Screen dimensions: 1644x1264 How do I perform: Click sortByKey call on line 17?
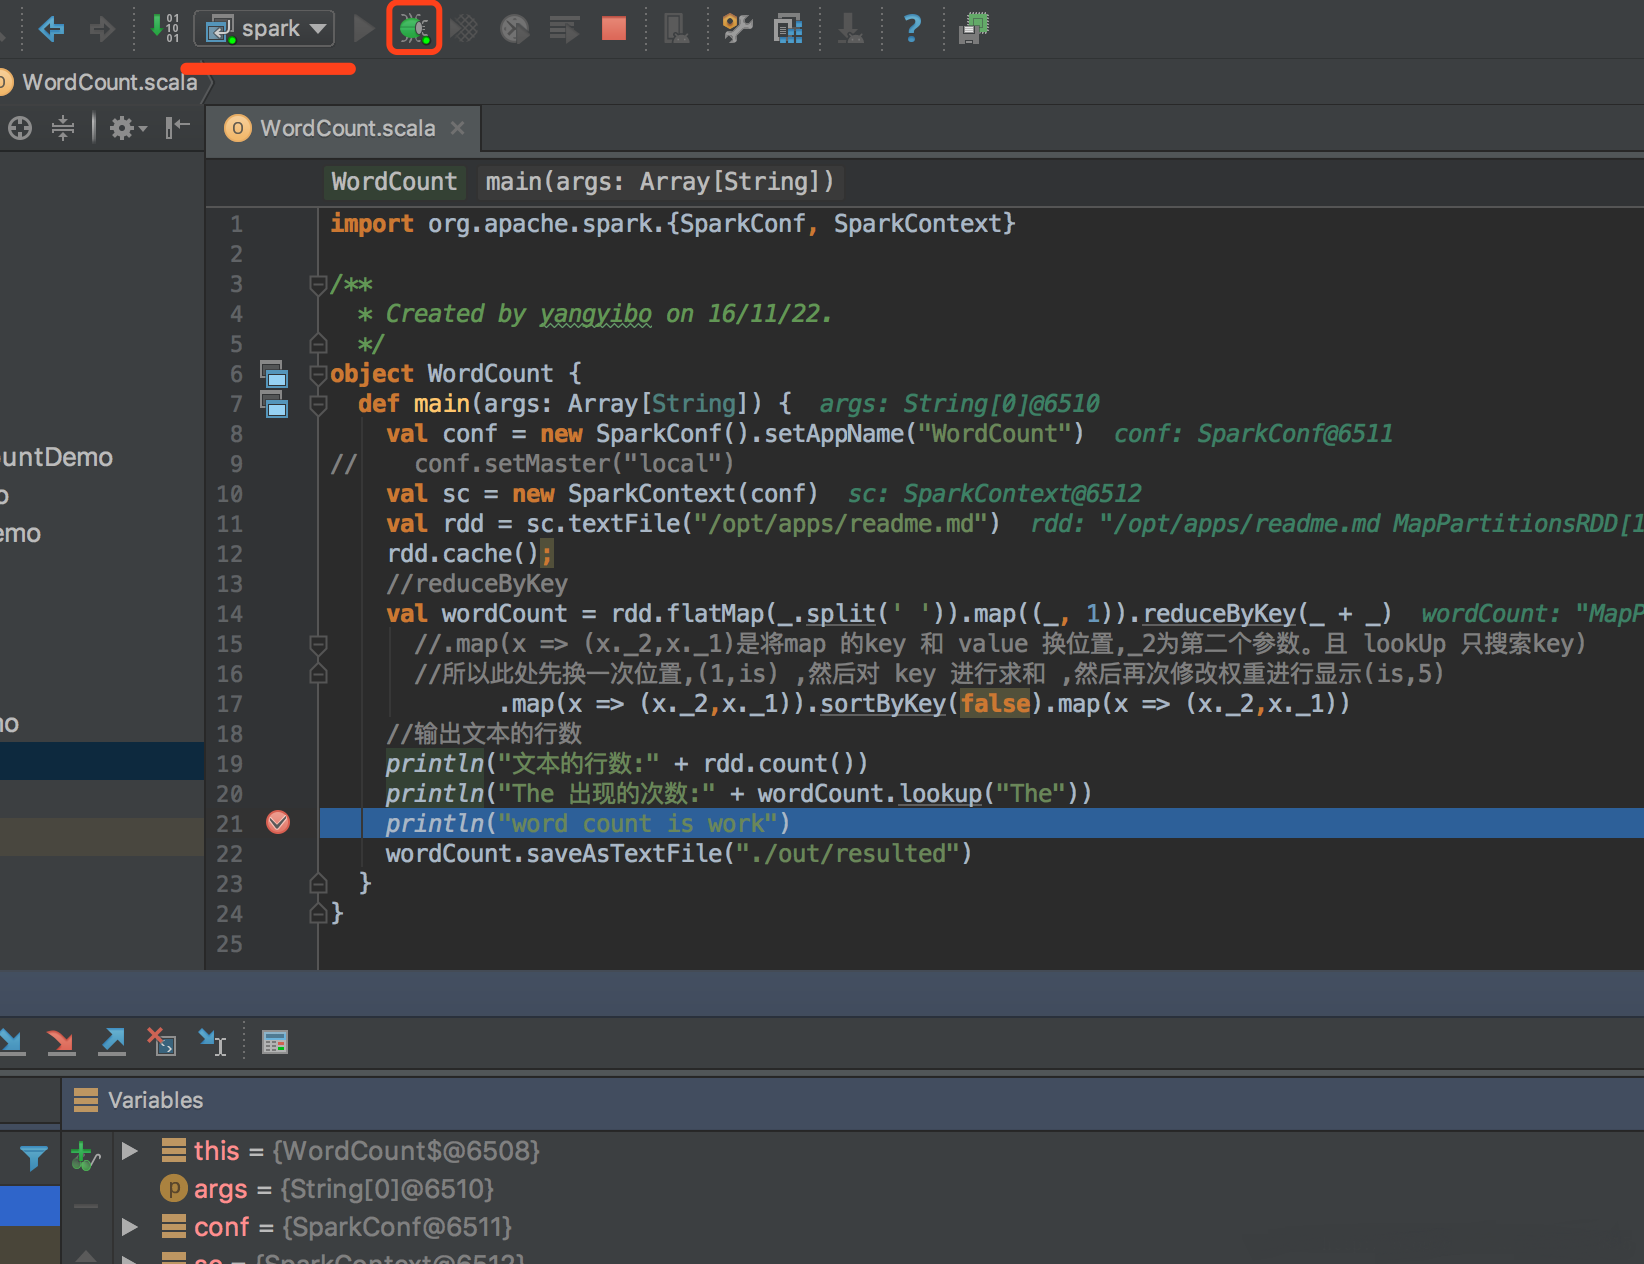click(882, 703)
